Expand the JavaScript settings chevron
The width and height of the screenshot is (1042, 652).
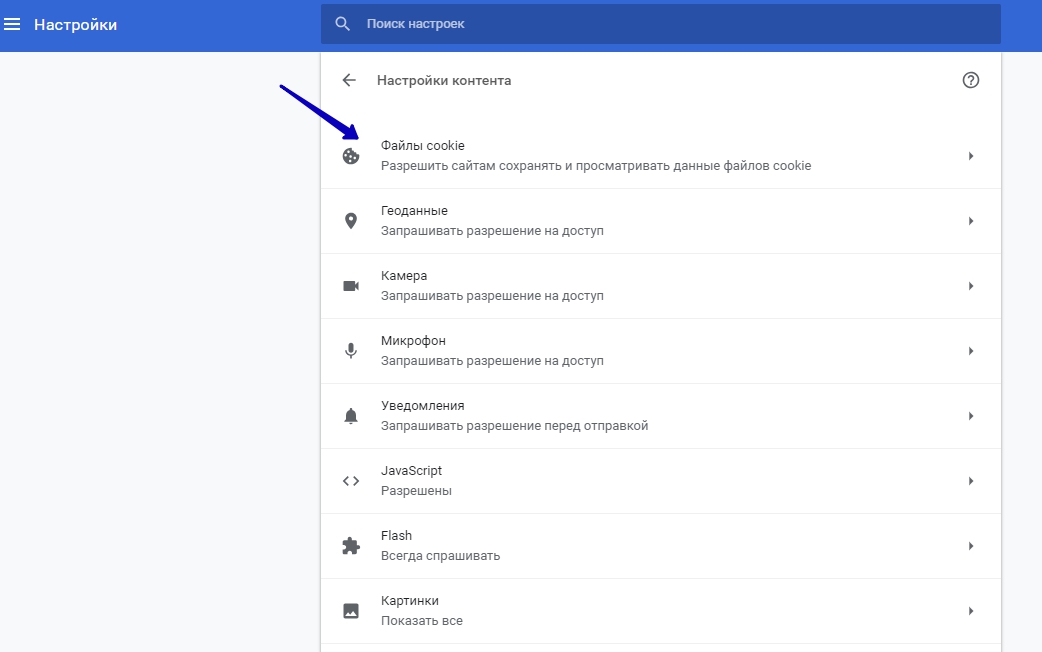click(970, 481)
